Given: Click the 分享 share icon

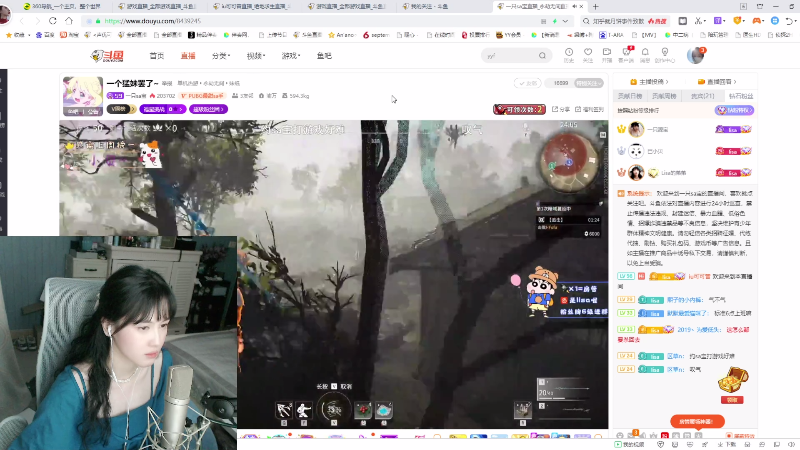Looking at the screenshot, I should [x=561, y=109].
